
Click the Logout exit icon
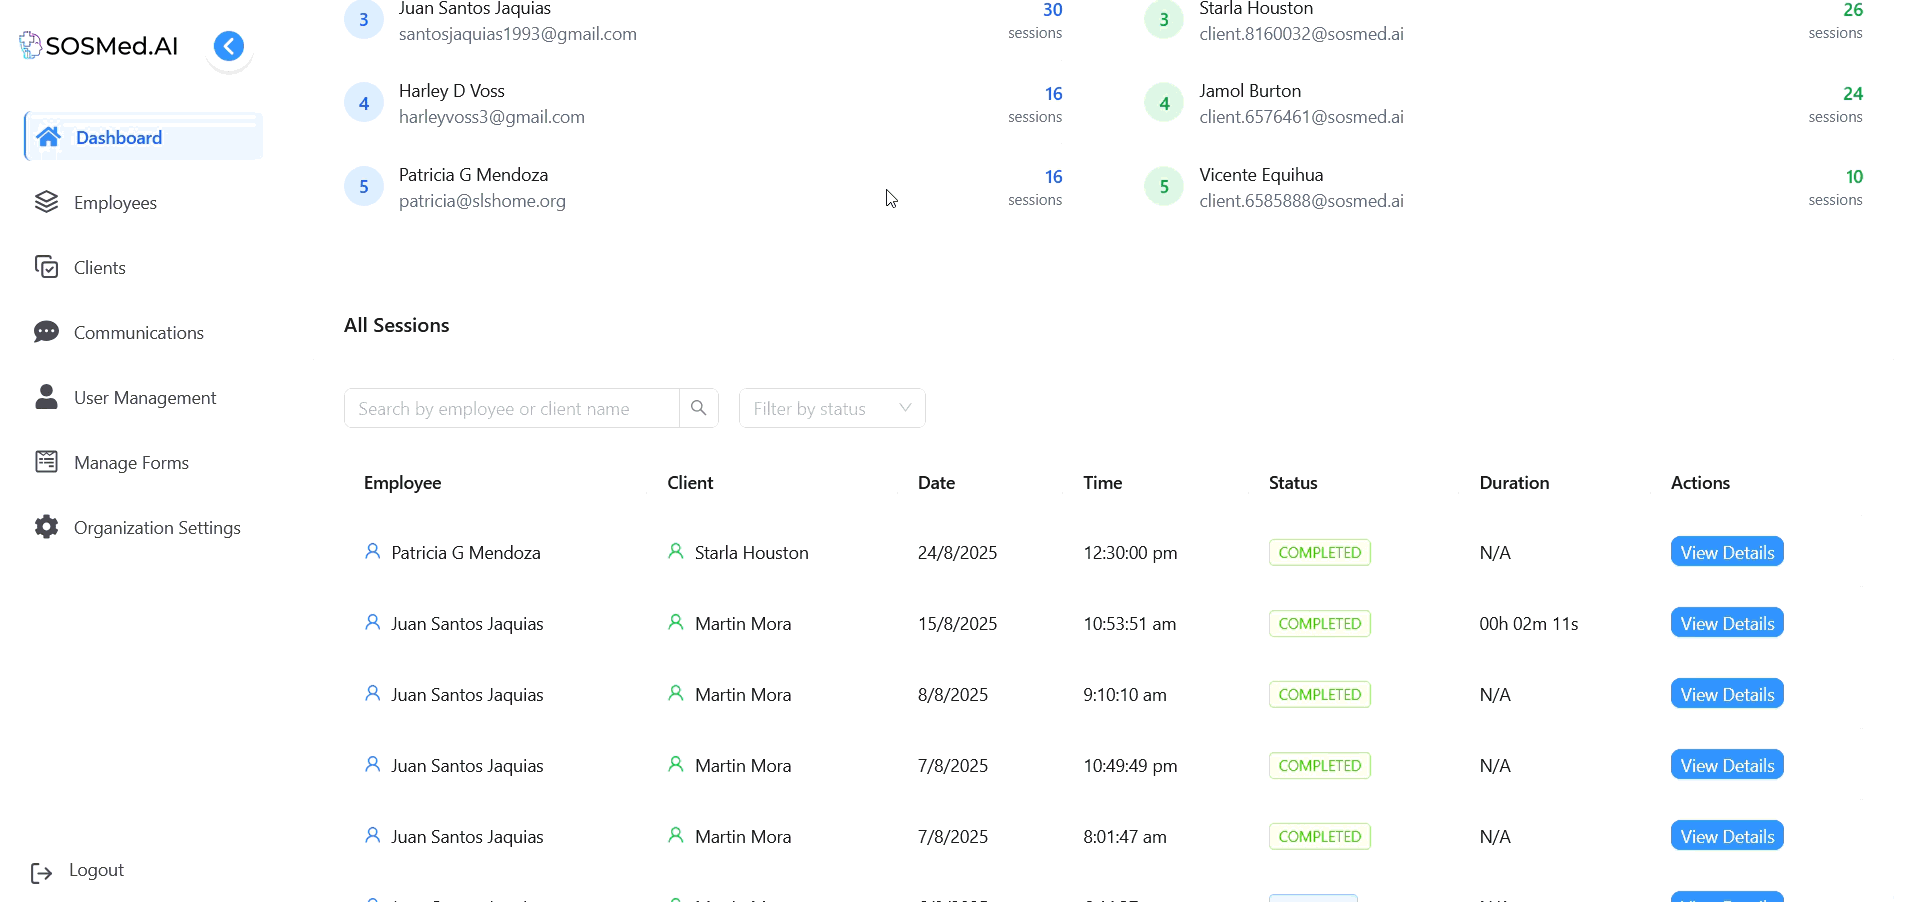[41, 871]
